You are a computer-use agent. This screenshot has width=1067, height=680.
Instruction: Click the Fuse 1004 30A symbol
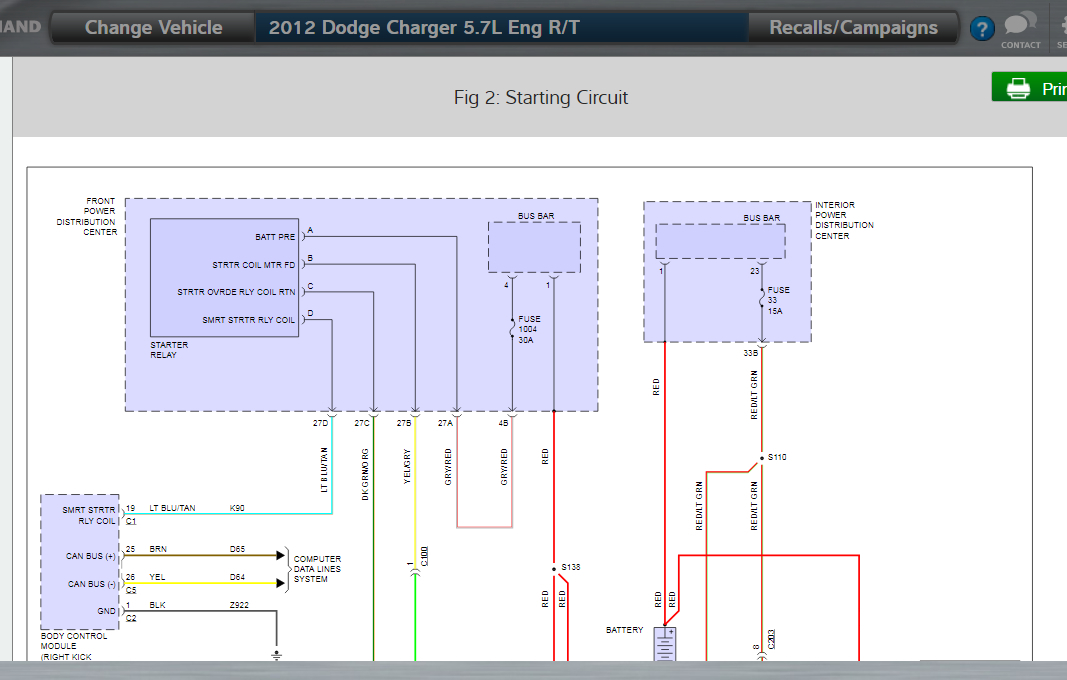512,329
